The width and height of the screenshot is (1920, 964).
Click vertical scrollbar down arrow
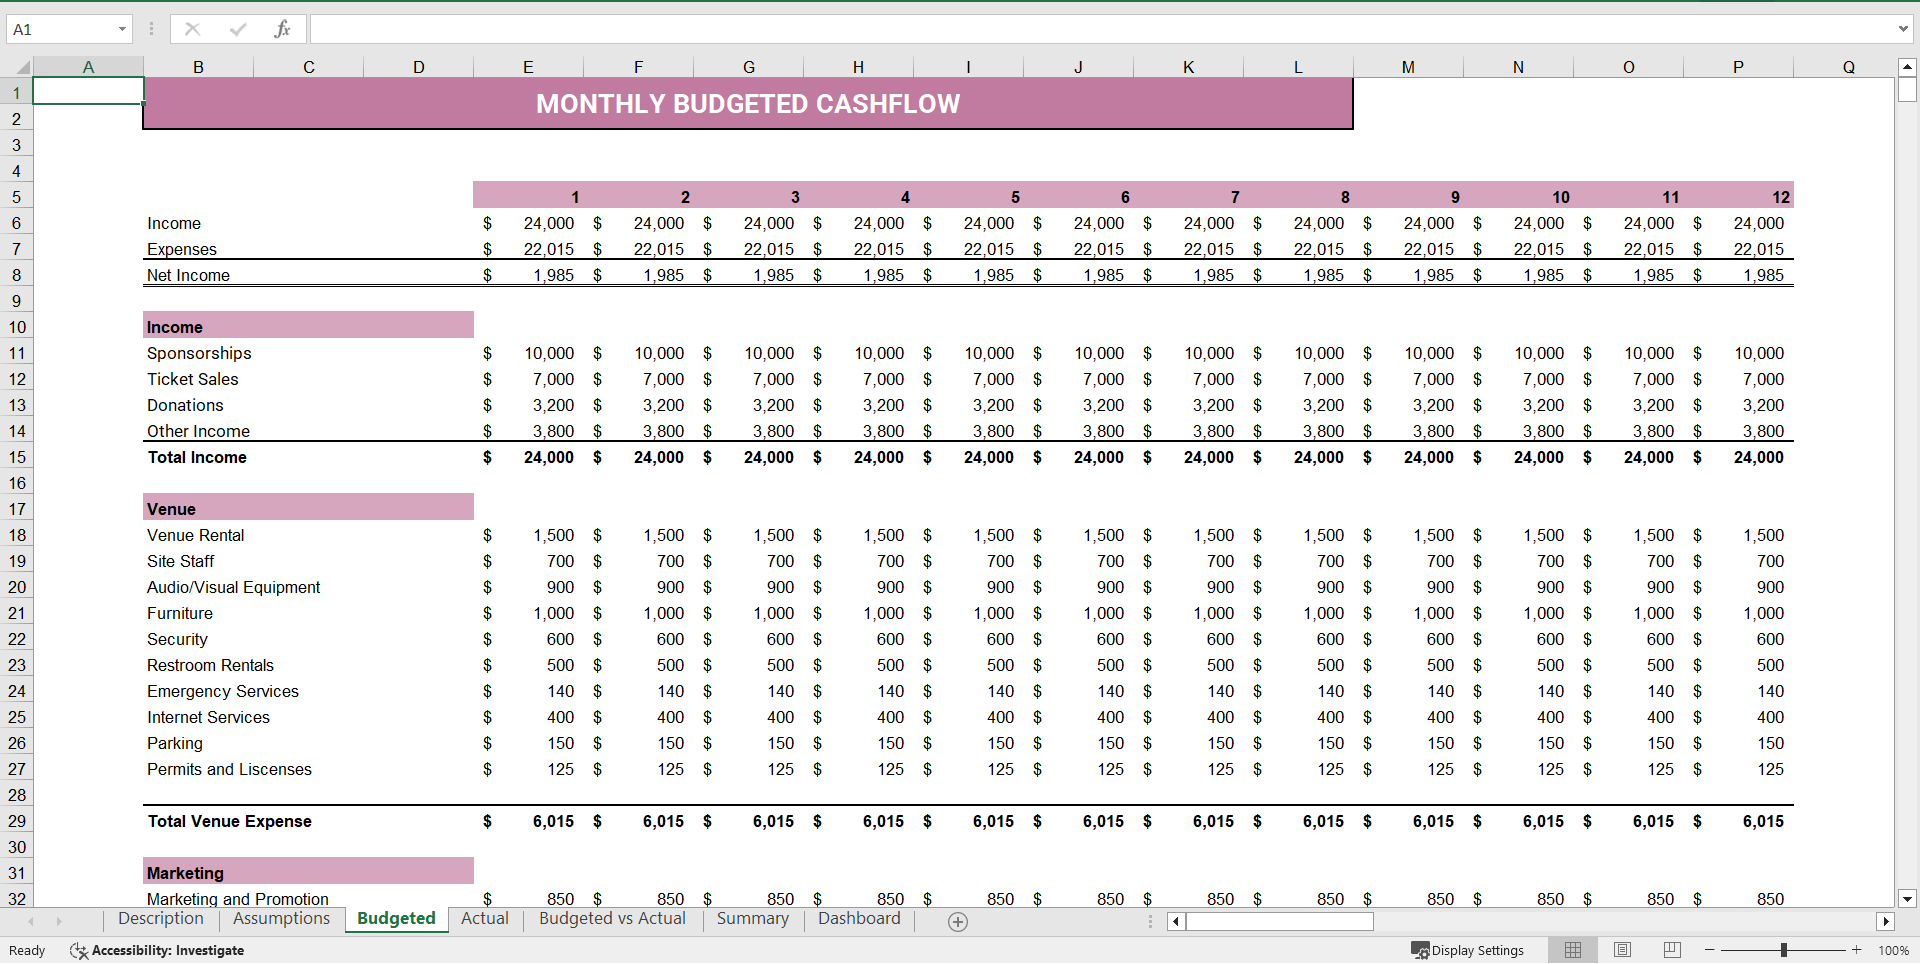point(1907,898)
